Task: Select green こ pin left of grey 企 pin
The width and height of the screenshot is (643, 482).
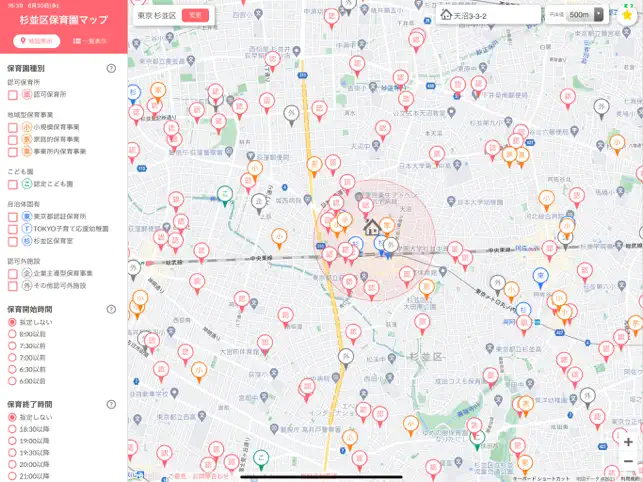Action: point(224,195)
